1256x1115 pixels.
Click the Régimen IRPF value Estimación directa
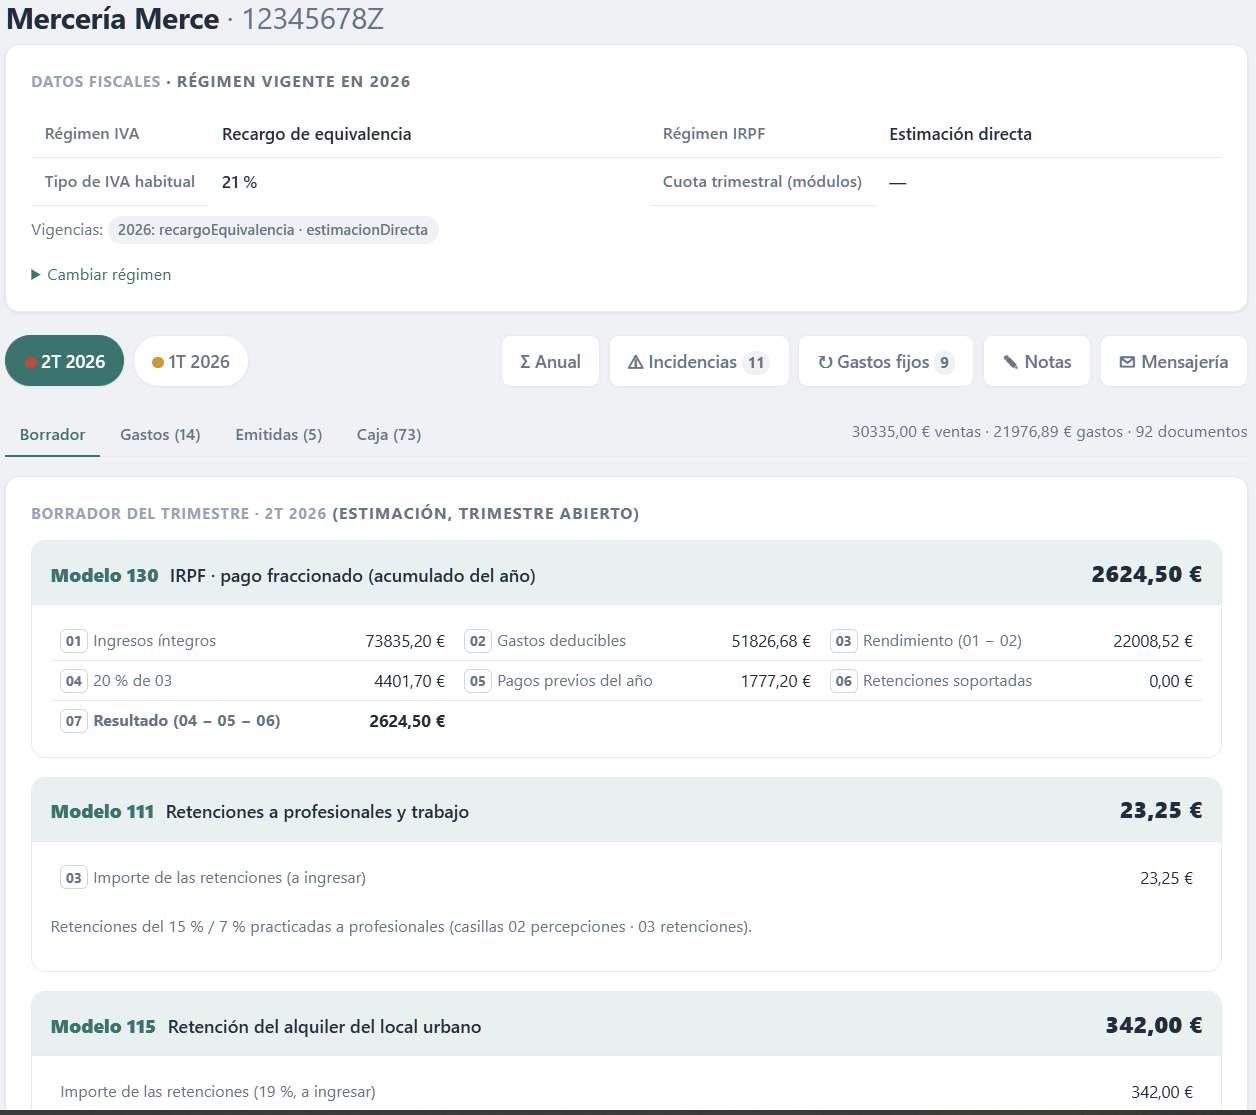click(x=961, y=134)
